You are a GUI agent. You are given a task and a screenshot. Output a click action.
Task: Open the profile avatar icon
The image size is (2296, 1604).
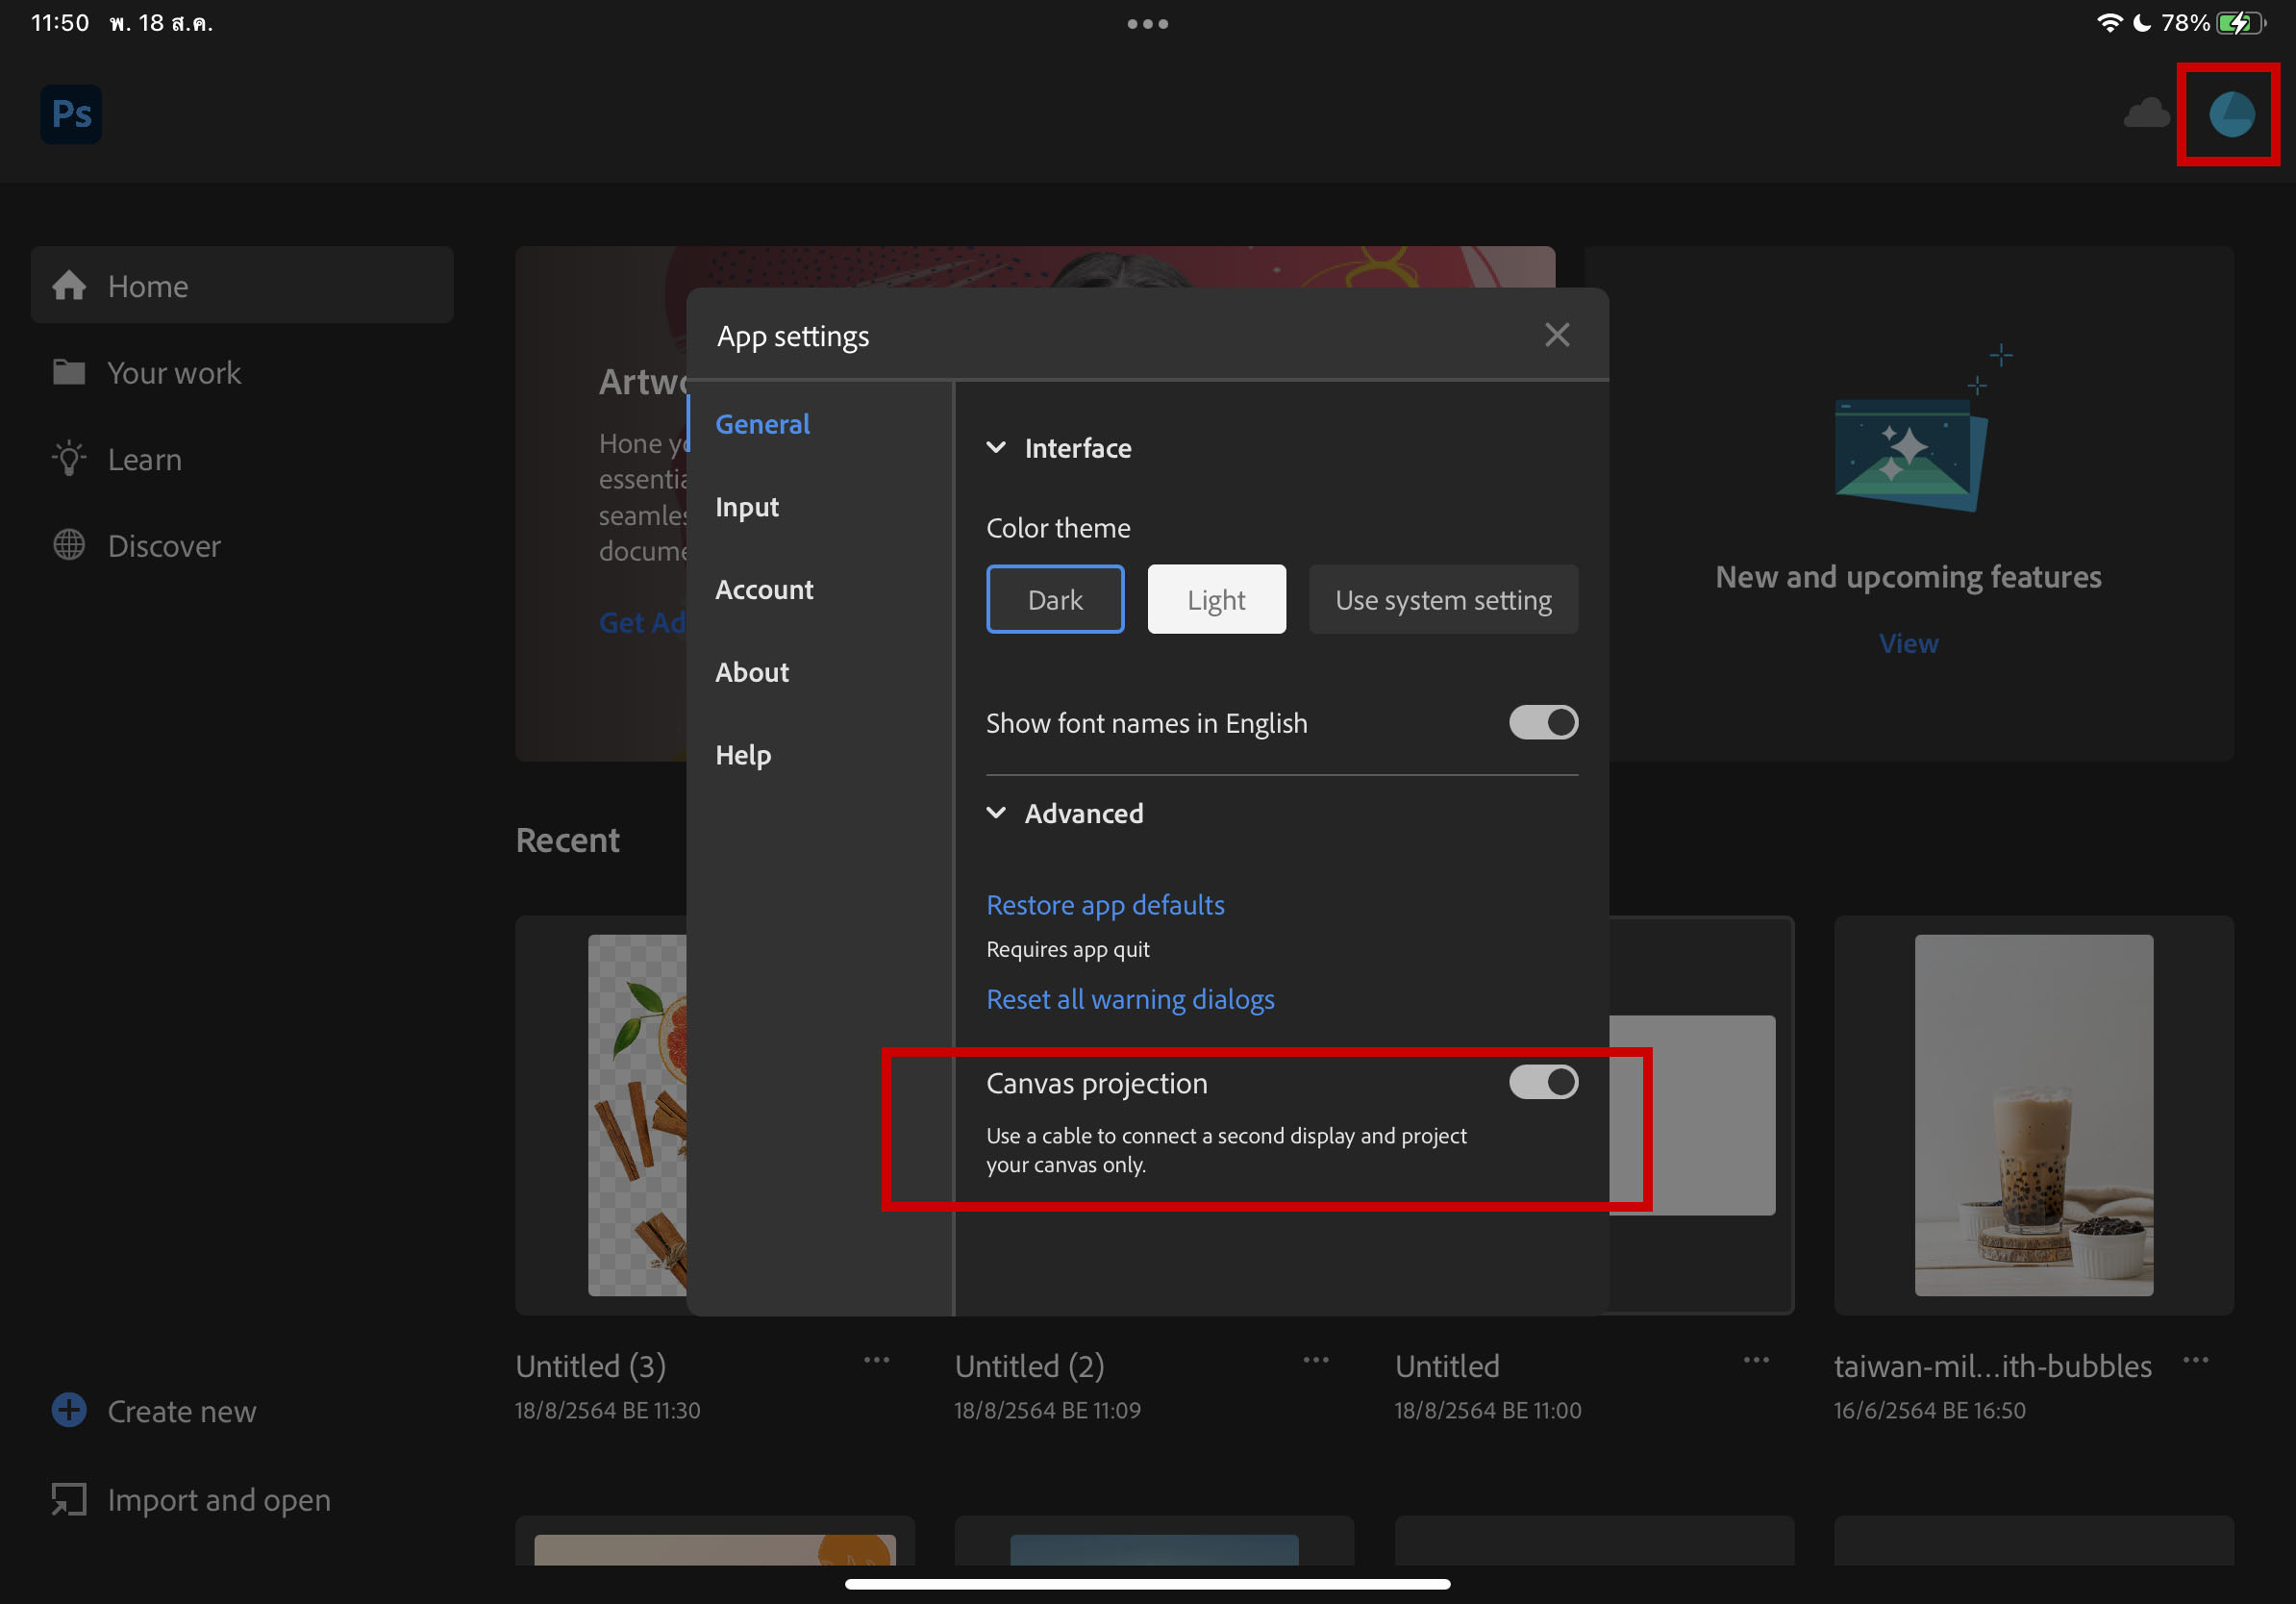[x=2230, y=114]
